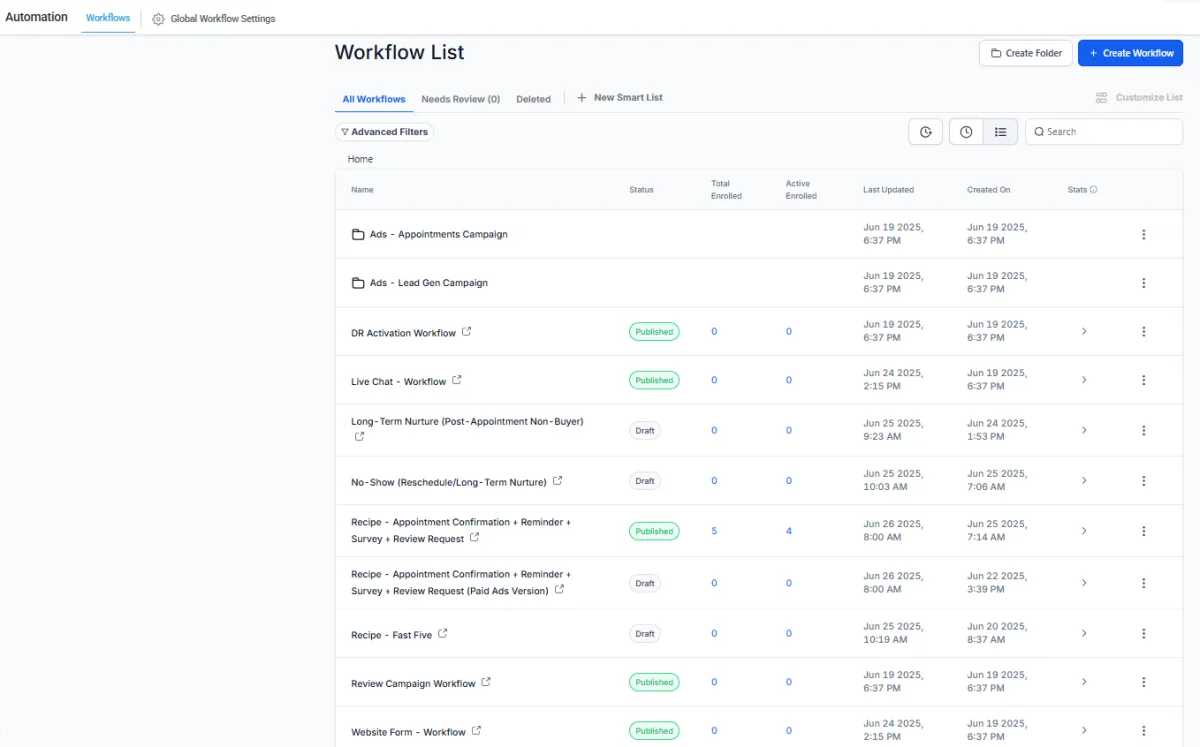Screen dimensions: 1200x747
Task: Open the Ads - Appointments Campaign folder
Action: pos(439,235)
